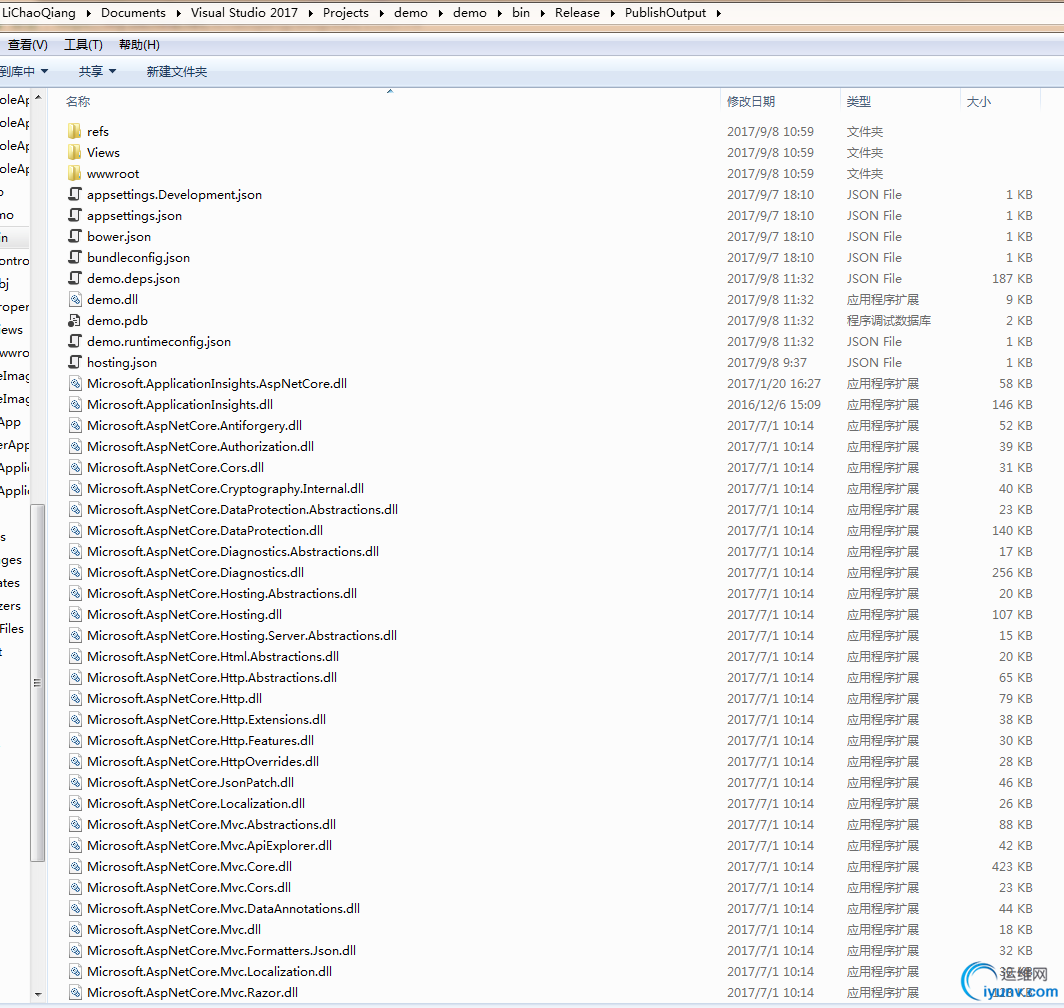Viewport: 1064px width, 1008px height.
Task: Select Microsoft.AspNetCore.Mvc.ApiExplorer.dll file name
Action: pyautogui.click(x=210, y=846)
